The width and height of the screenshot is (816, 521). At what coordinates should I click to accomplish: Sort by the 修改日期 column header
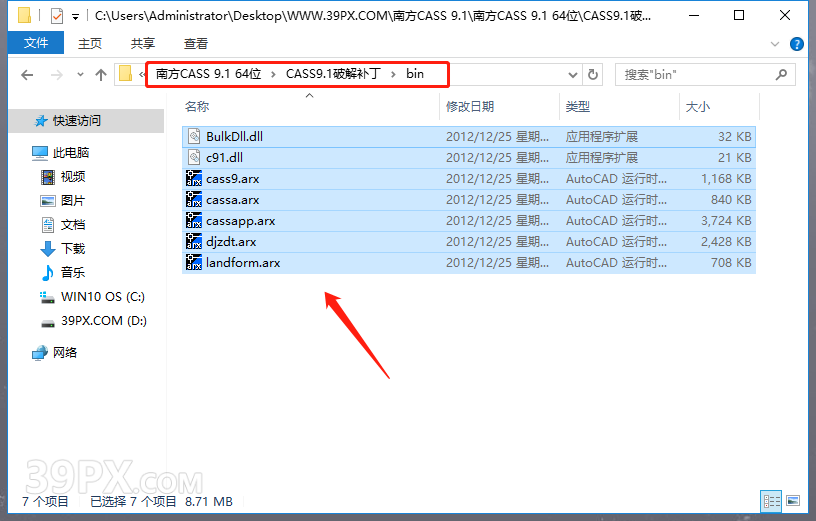click(x=470, y=107)
